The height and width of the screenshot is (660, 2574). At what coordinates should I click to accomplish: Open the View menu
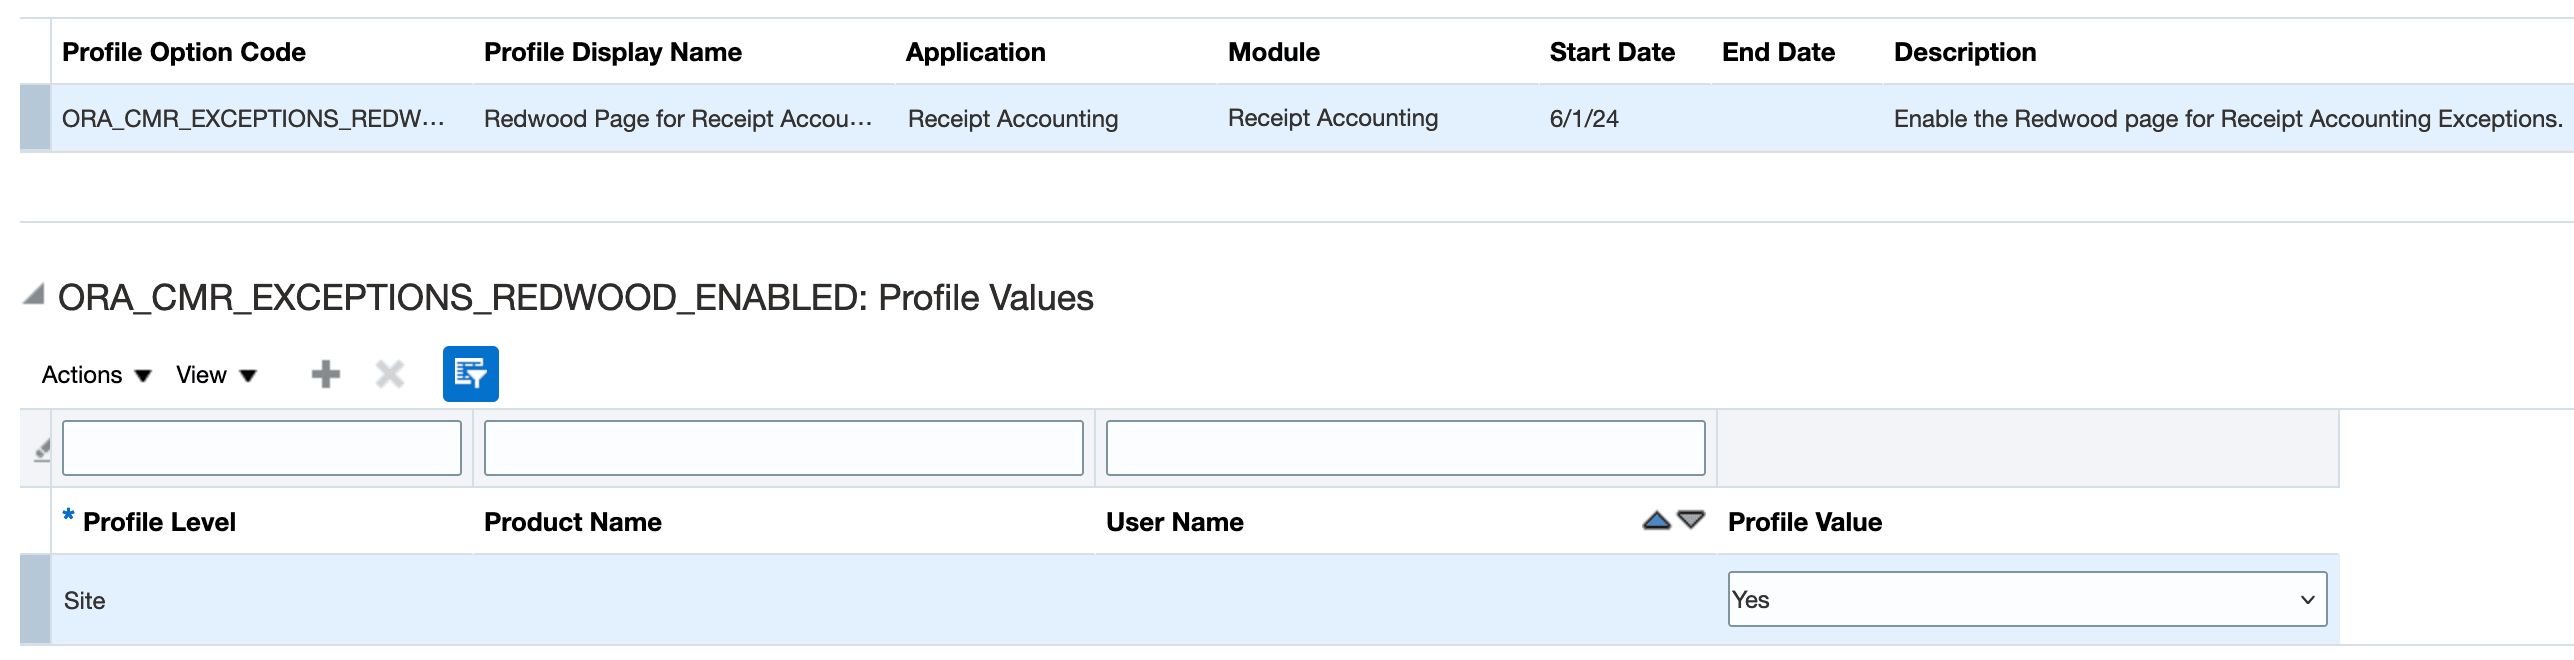click(x=216, y=375)
